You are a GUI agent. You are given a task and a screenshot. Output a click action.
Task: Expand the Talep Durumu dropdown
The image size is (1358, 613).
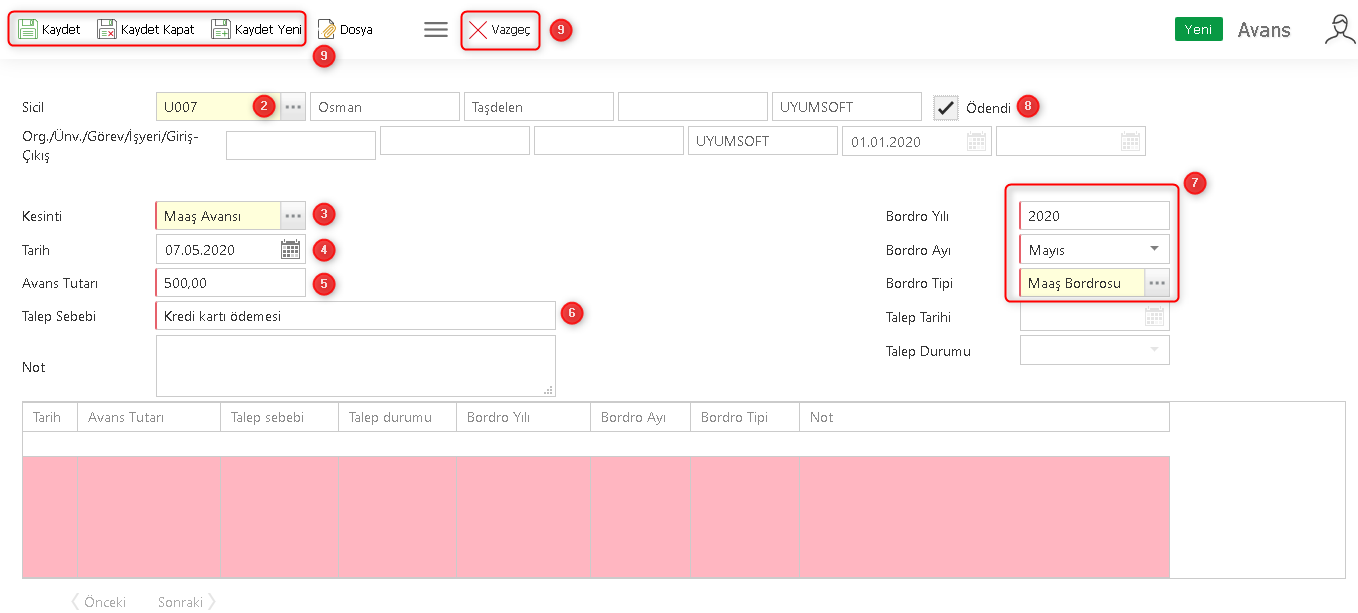point(1154,351)
